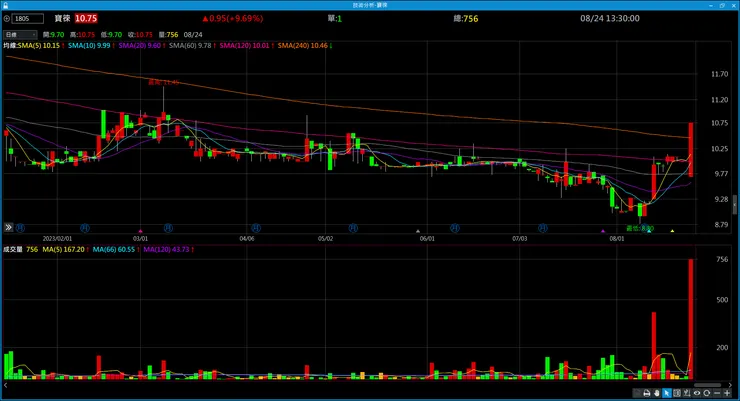The height and width of the screenshot is (401, 740).
Task: Select the SMA(5) 10.15 indicator label
Action: point(39,46)
